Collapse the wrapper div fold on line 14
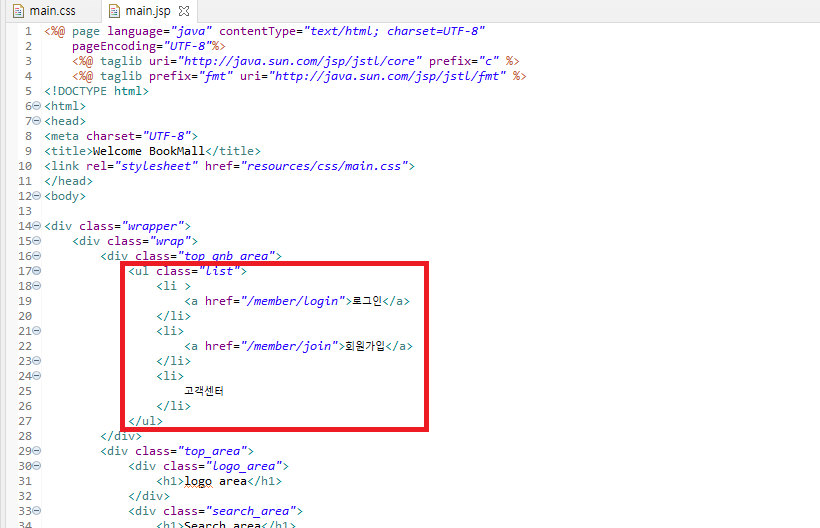The width and height of the screenshot is (820, 528). tap(37, 226)
